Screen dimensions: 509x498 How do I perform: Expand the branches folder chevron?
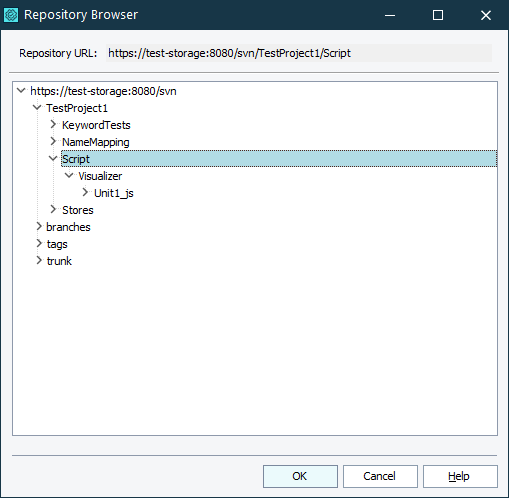pos(39,227)
